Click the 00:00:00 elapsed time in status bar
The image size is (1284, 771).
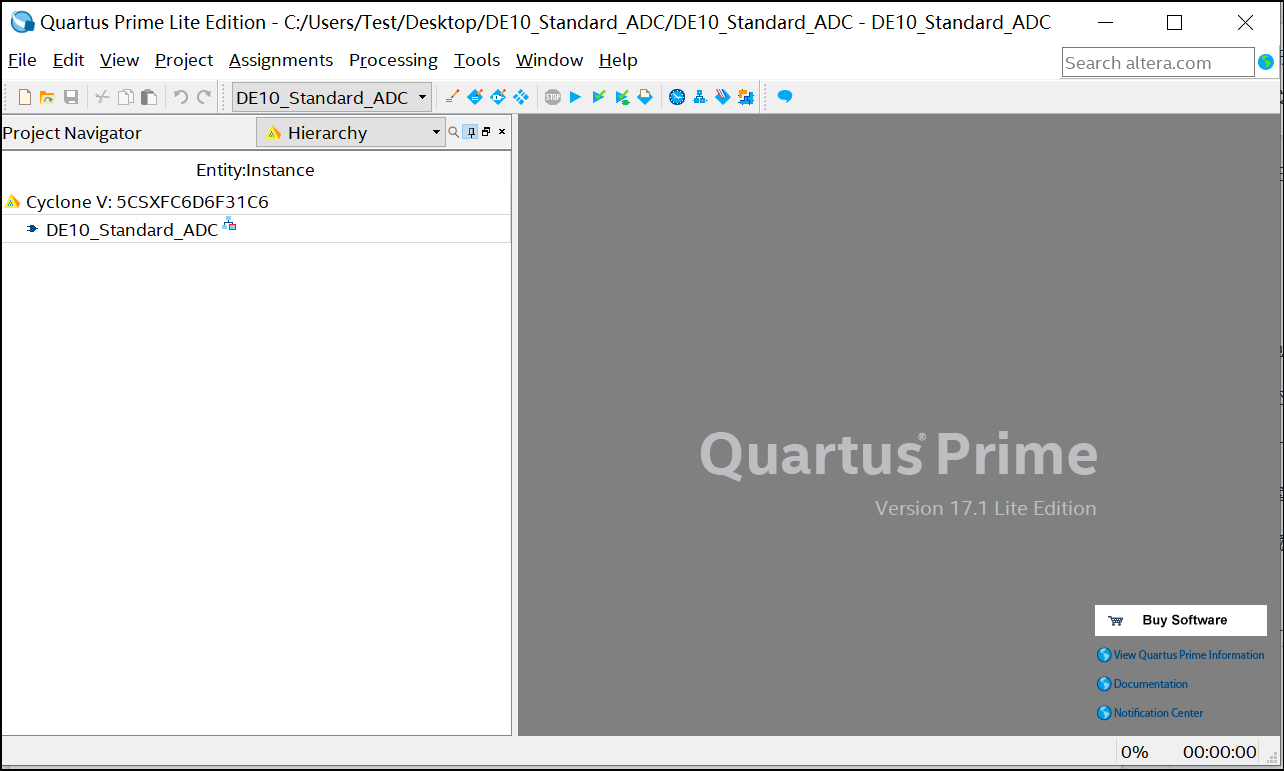[x=1219, y=752]
